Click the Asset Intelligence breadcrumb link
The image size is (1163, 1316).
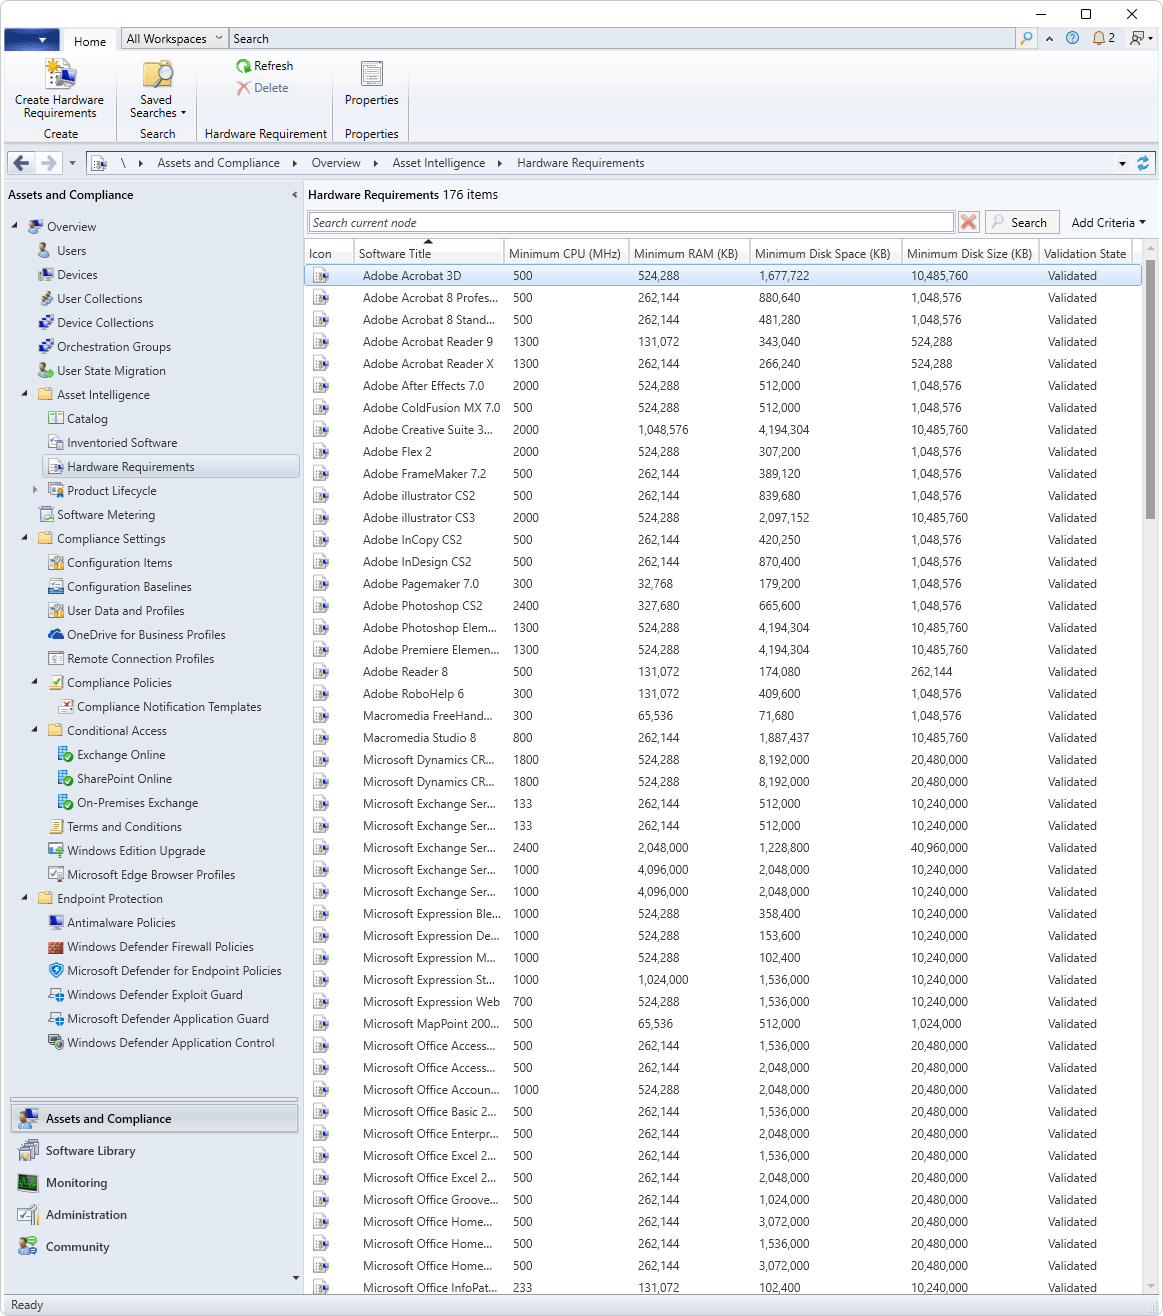coord(438,163)
